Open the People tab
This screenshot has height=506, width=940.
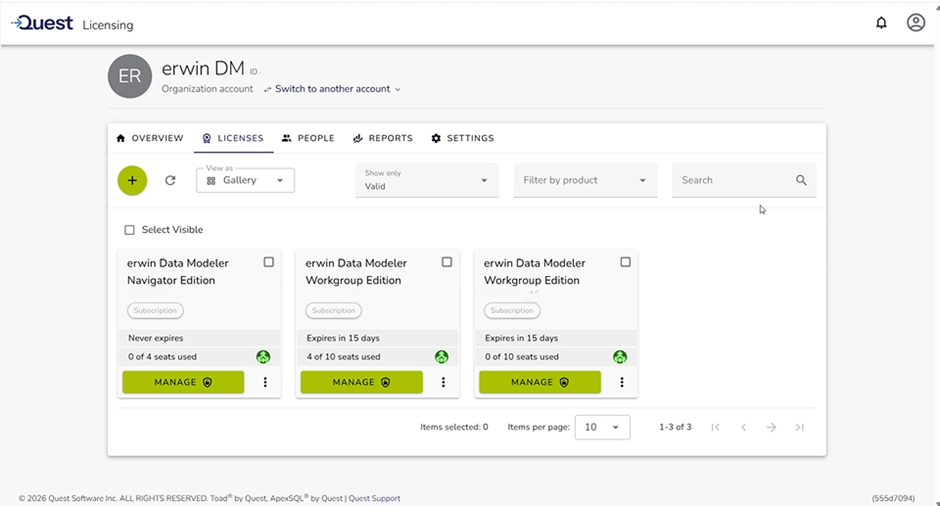[308, 138]
